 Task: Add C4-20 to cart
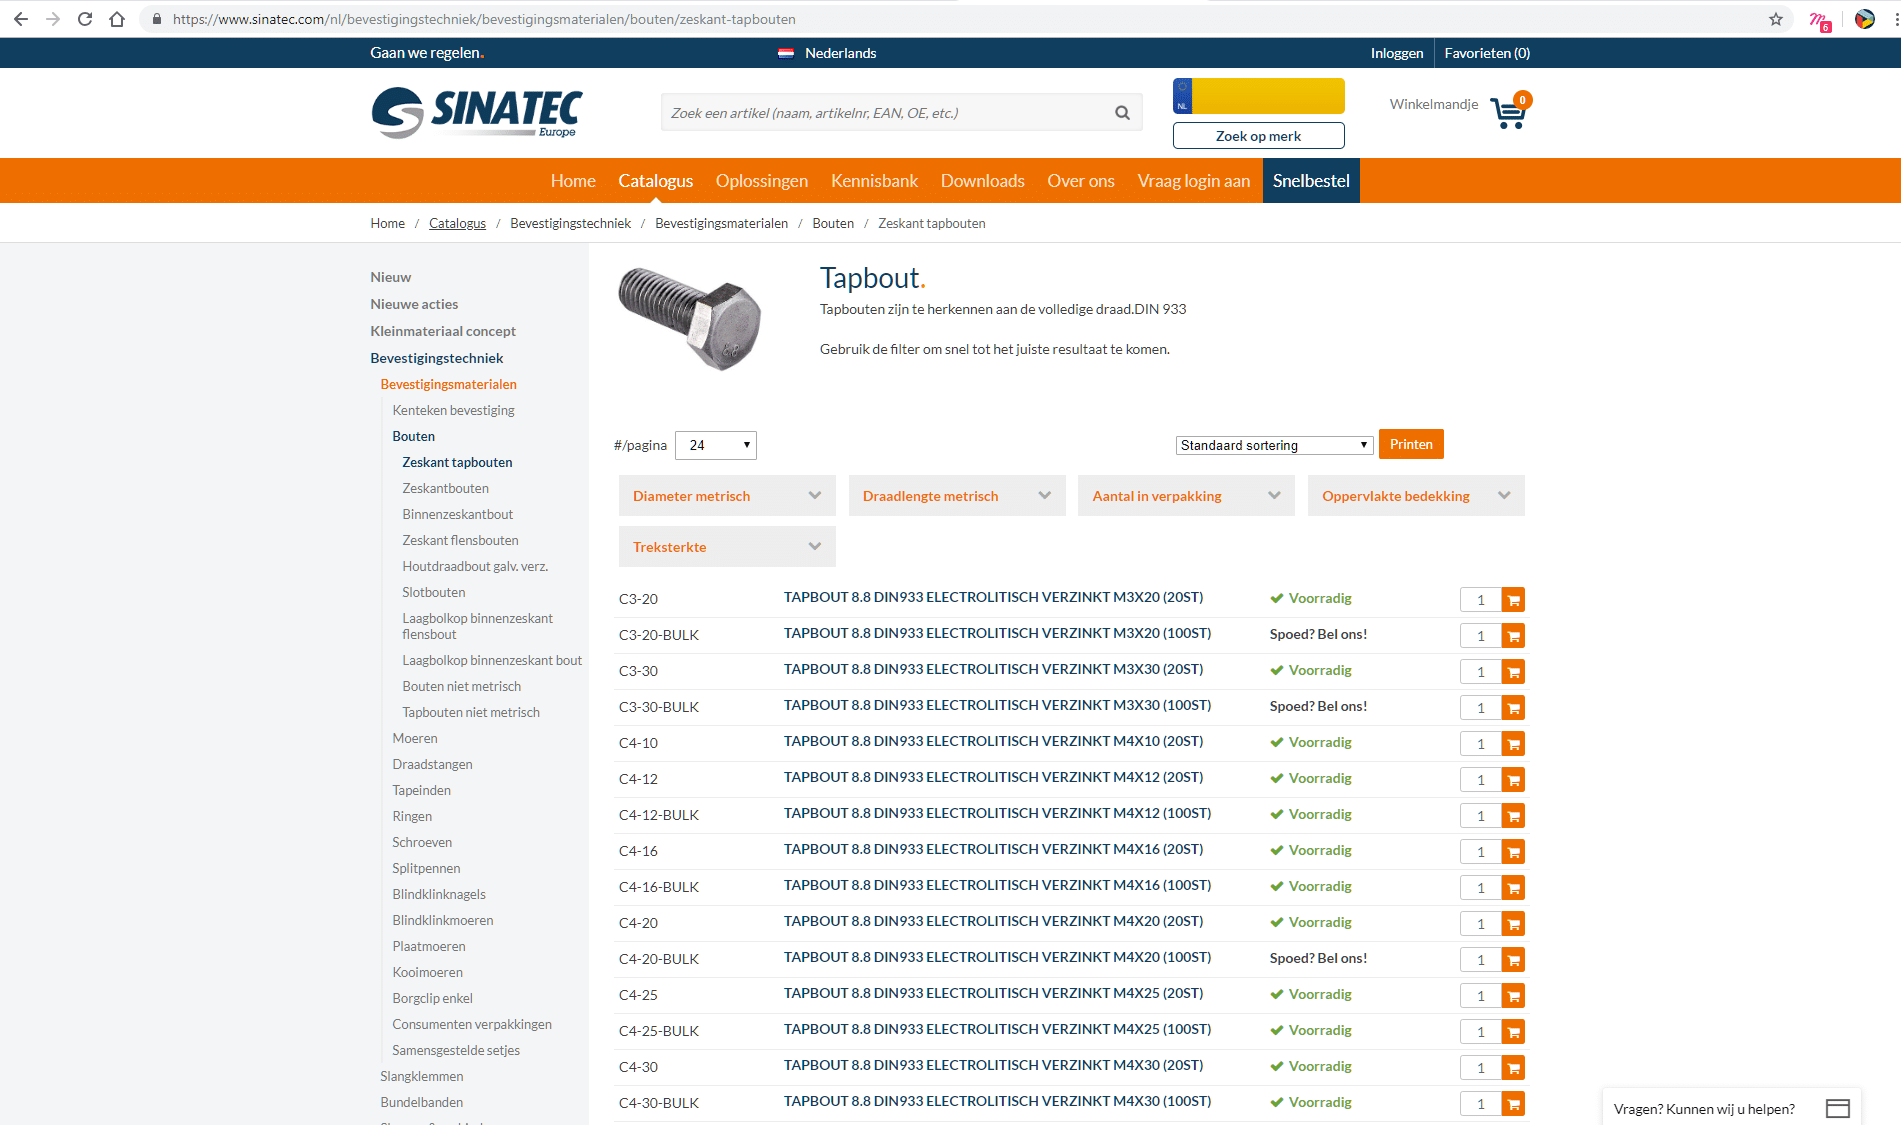[x=1513, y=924]
